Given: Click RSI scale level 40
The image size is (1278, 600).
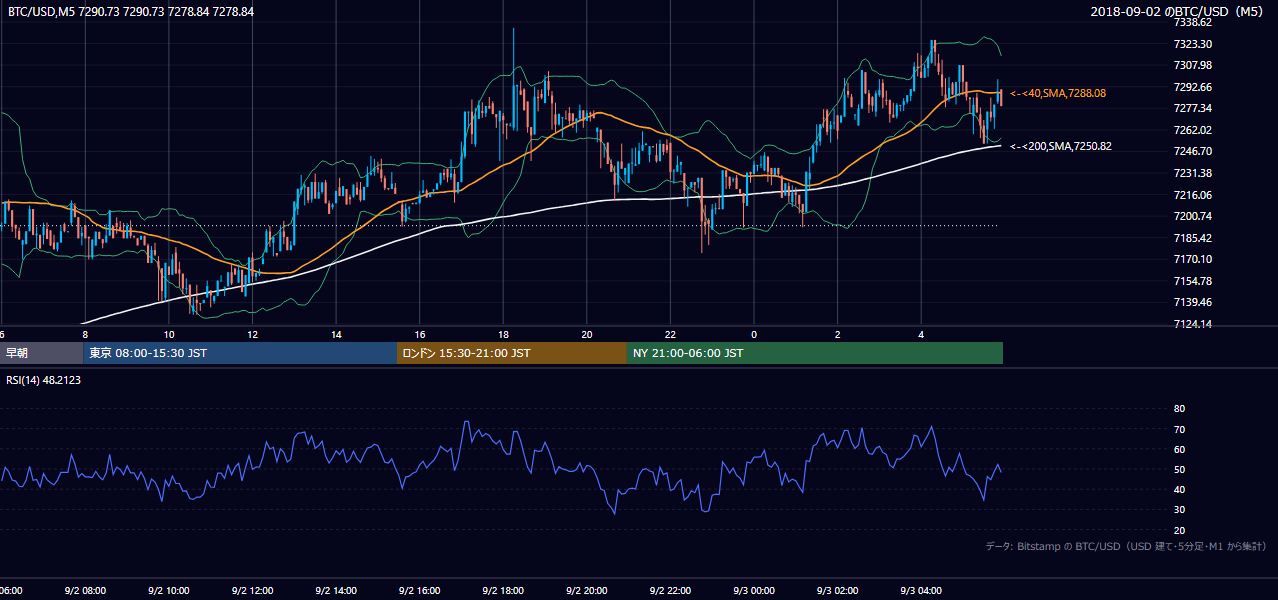Looking at the screenshot, I should coord(1179,489).
